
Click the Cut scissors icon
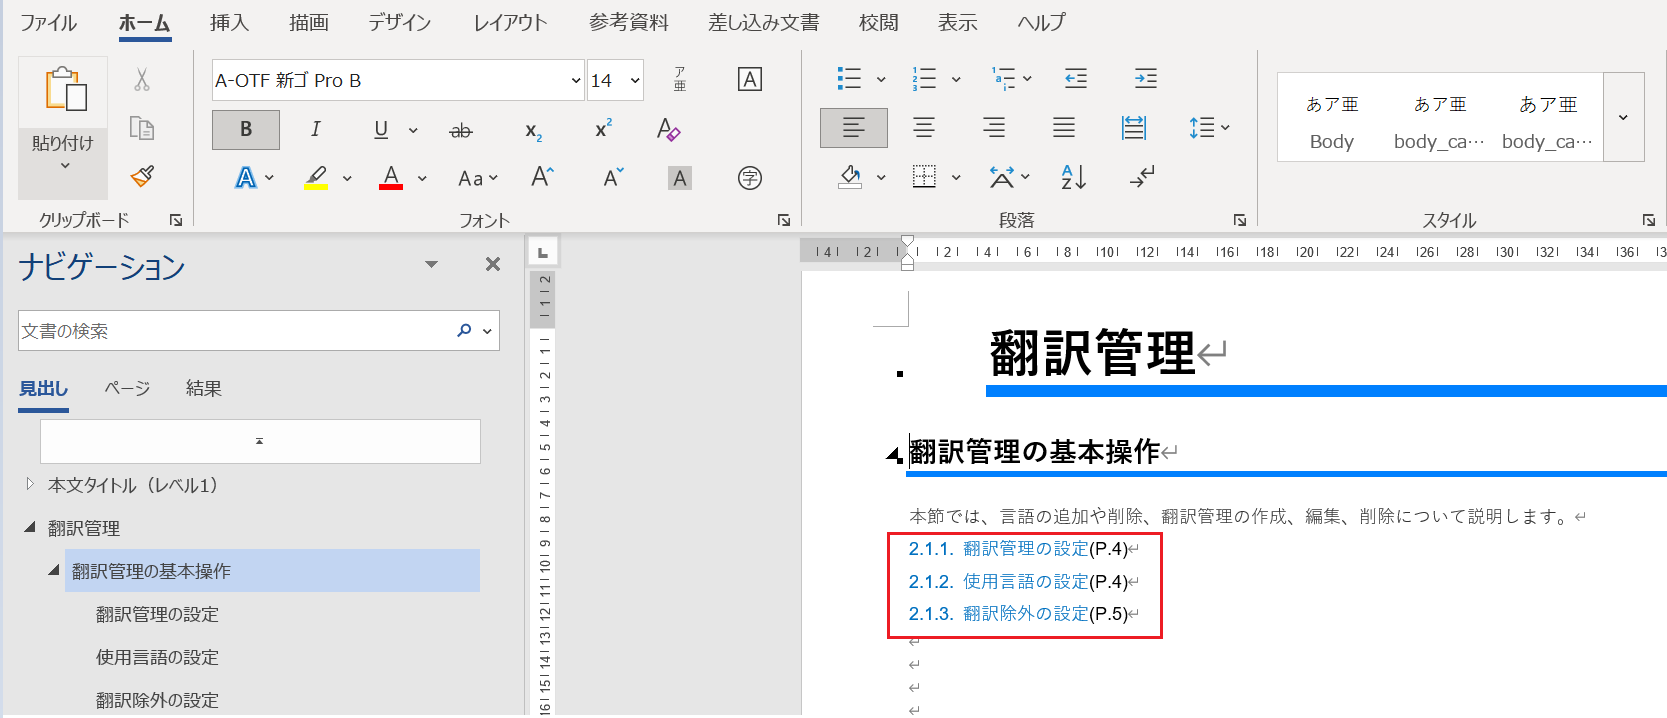(x=142, y=80)
